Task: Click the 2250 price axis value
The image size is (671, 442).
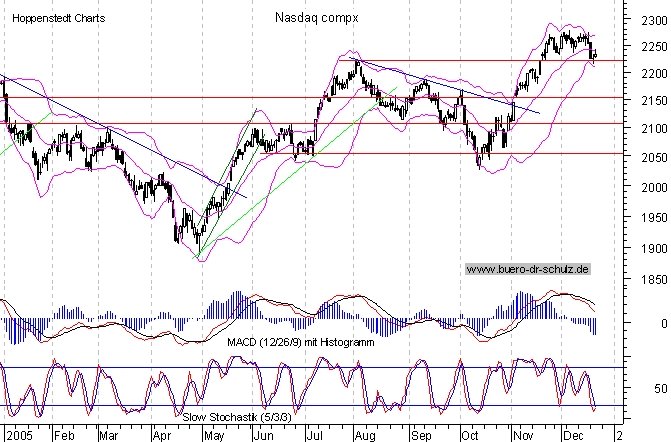Action: [x=654, y=47]
